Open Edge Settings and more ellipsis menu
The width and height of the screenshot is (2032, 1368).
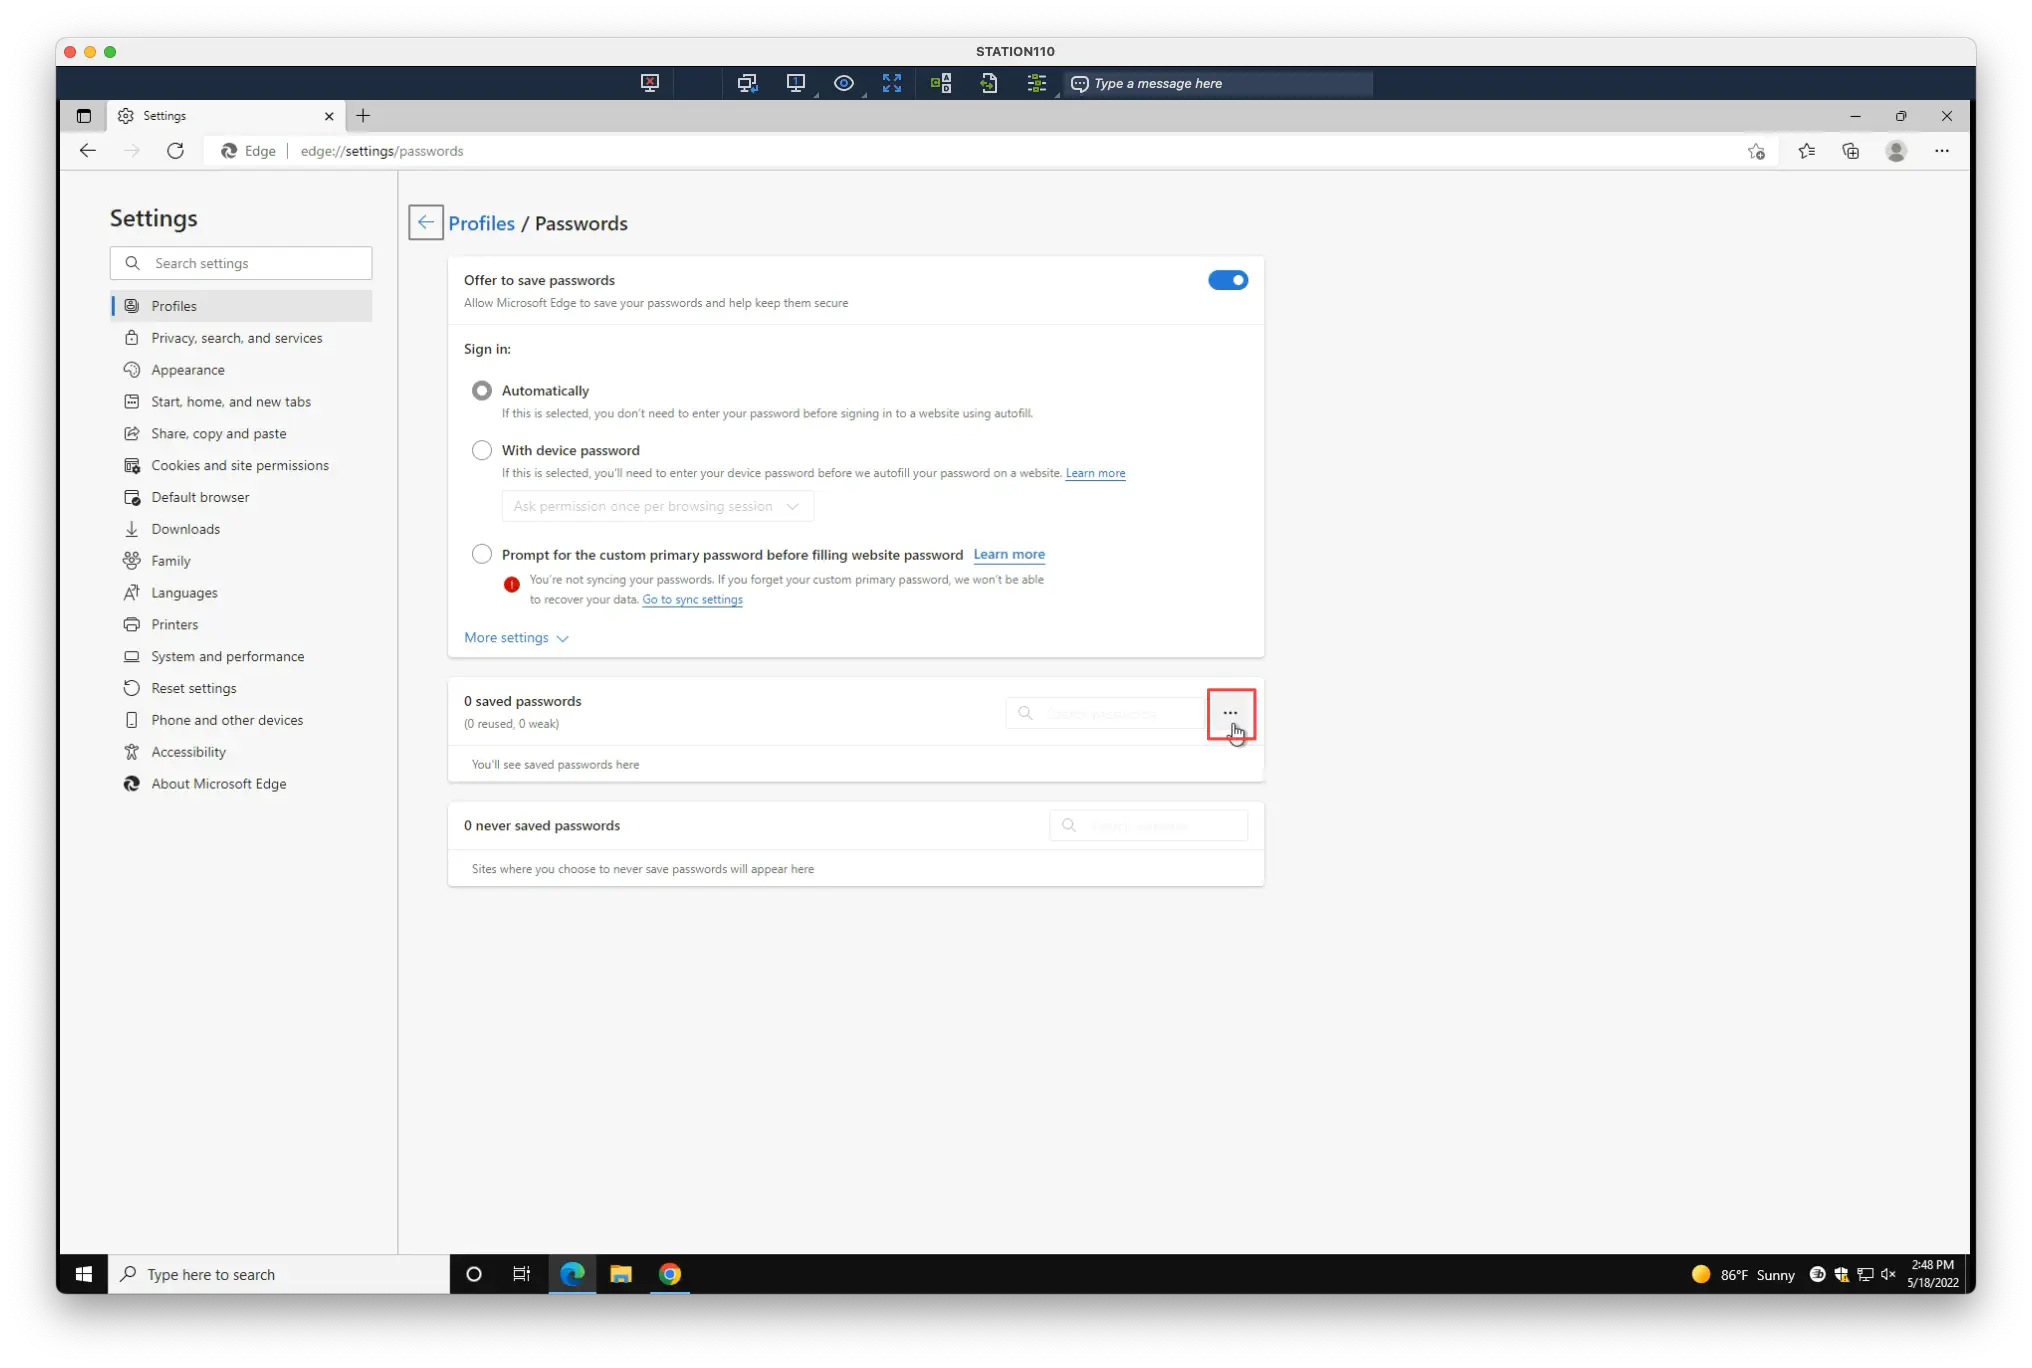(1941, 151)
